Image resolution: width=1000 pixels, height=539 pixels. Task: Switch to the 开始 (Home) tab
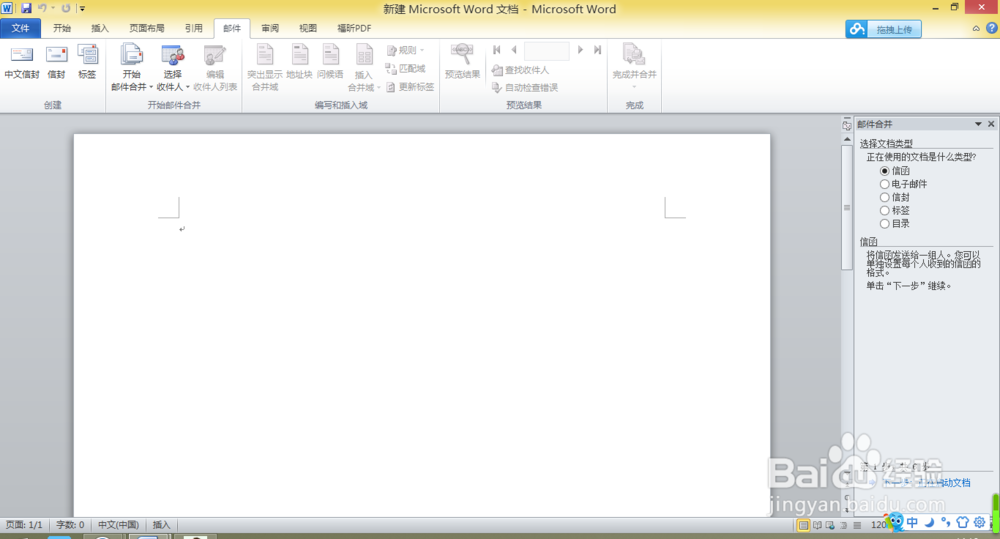click(x=62, y=28)
